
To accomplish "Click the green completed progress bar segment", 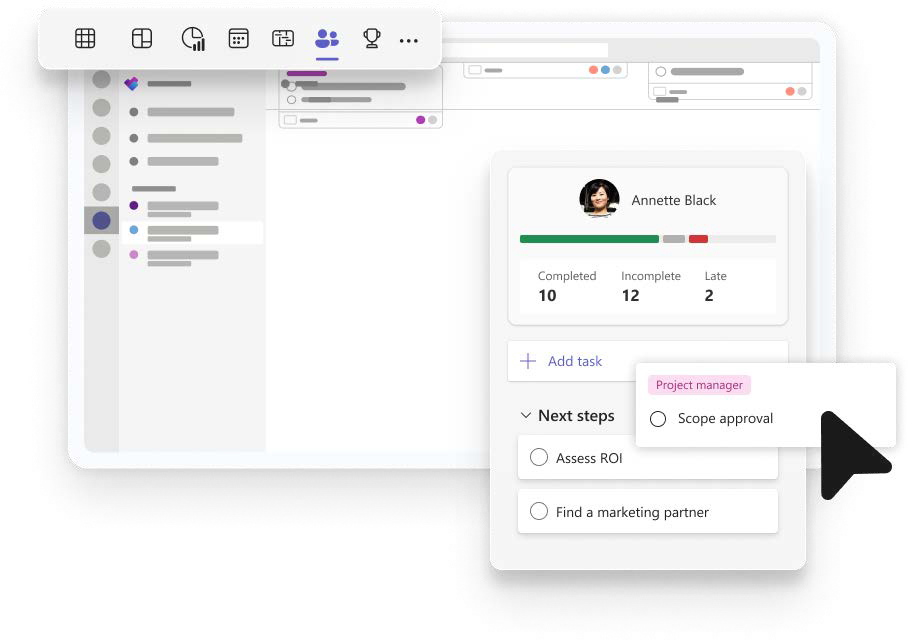I will coord(588,239).
